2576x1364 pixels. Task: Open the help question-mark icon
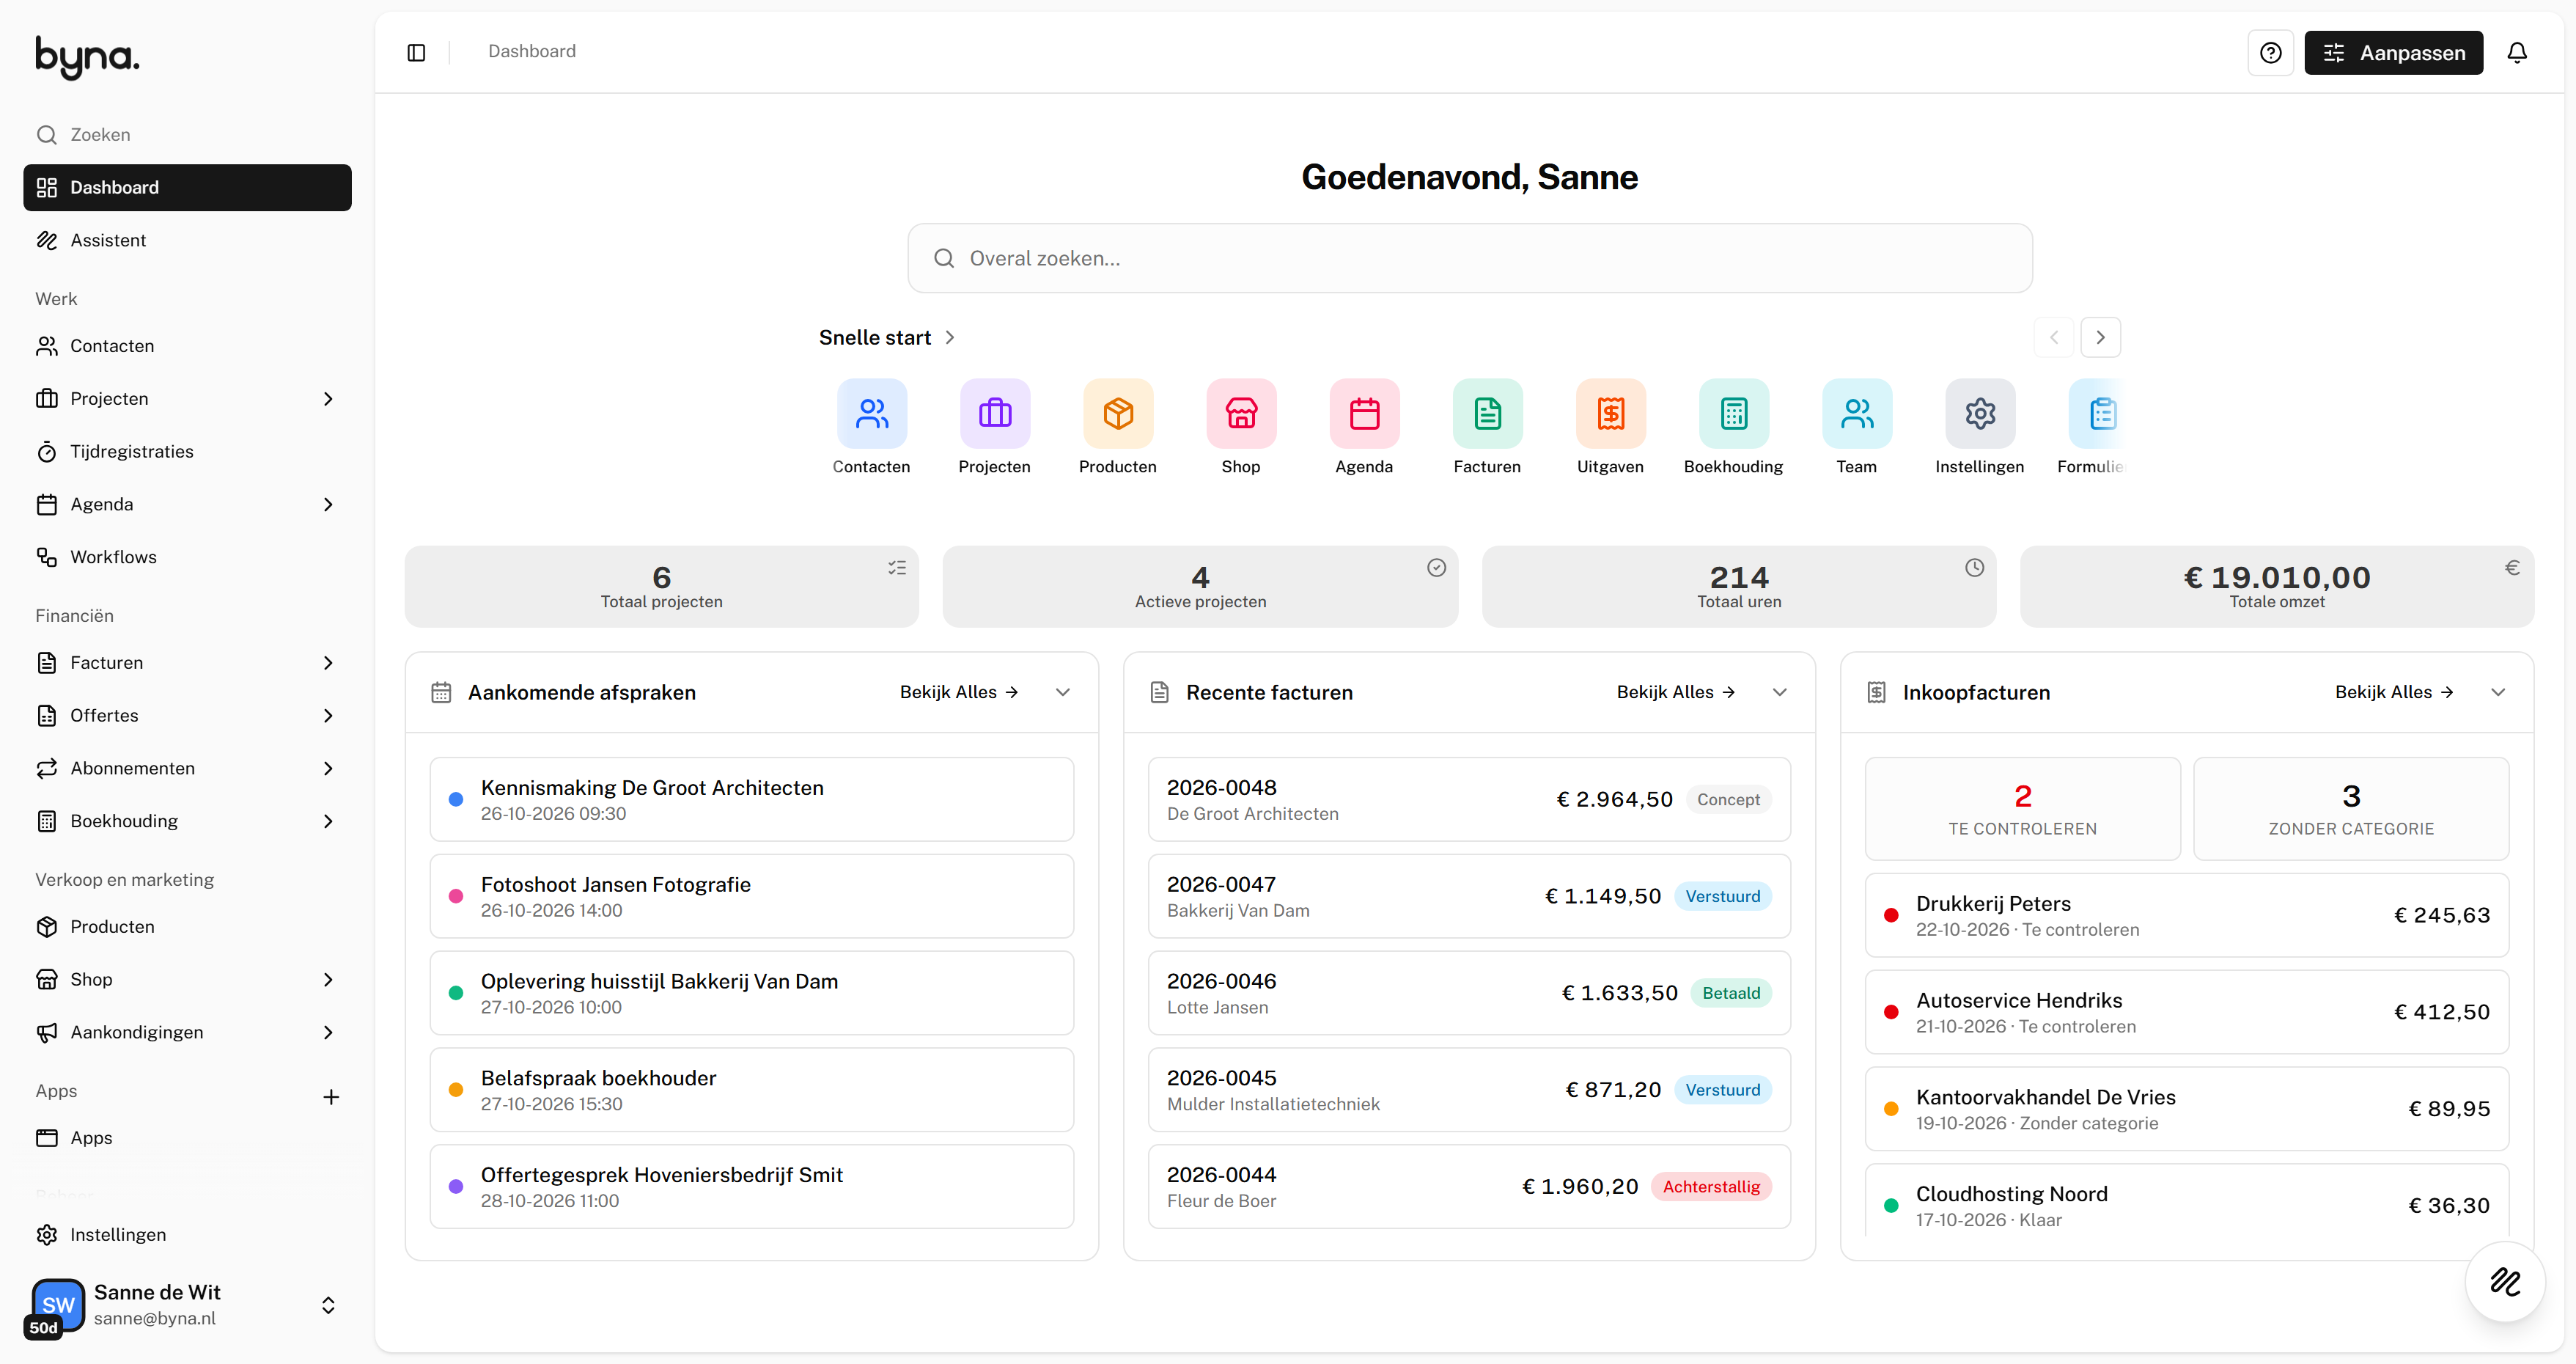pos(2270,53)
